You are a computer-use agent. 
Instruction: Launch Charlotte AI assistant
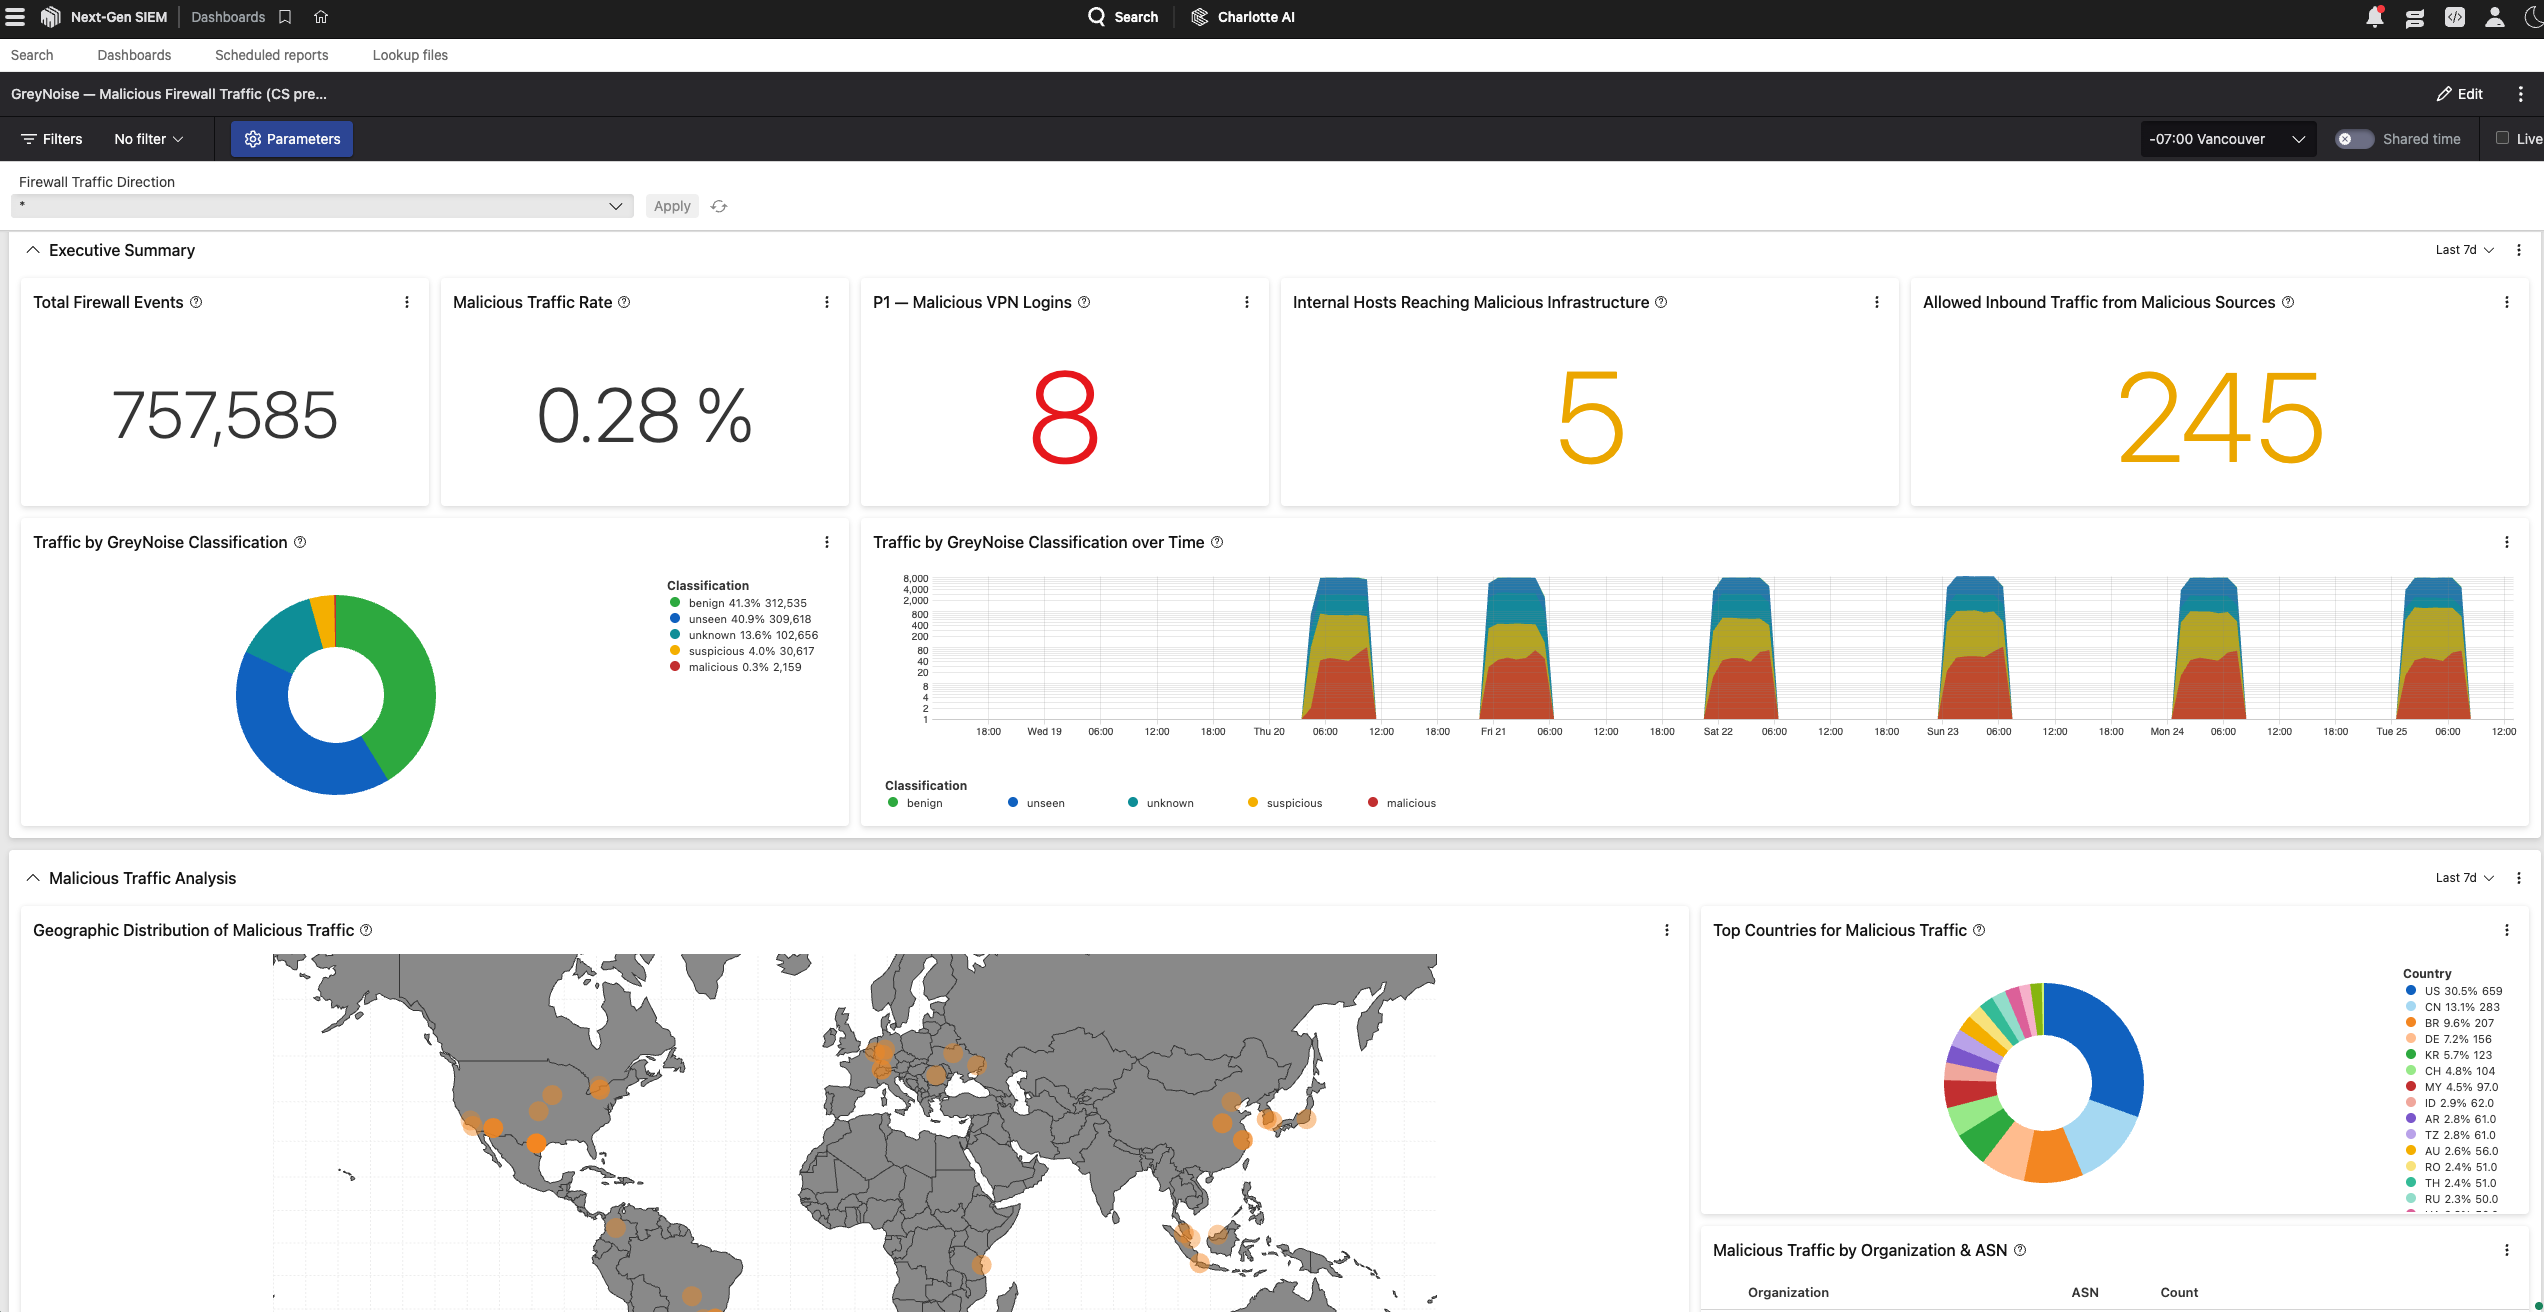point(1243,17)
